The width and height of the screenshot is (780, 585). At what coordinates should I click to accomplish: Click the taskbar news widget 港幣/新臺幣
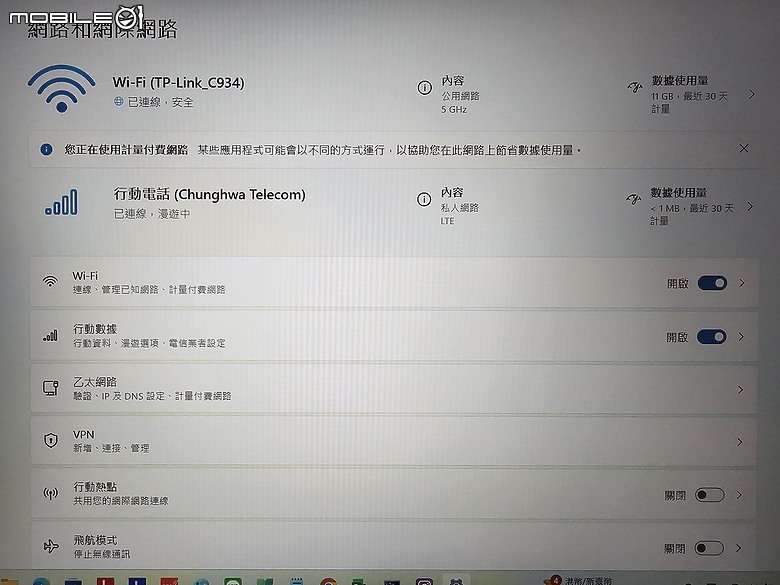(579, 580)
